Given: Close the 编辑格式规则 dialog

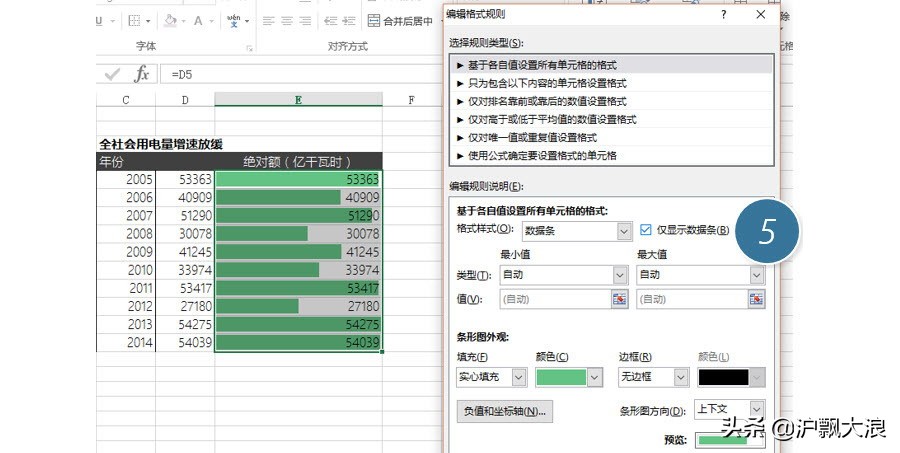Looking at the screenshot, I should (761, 14).
